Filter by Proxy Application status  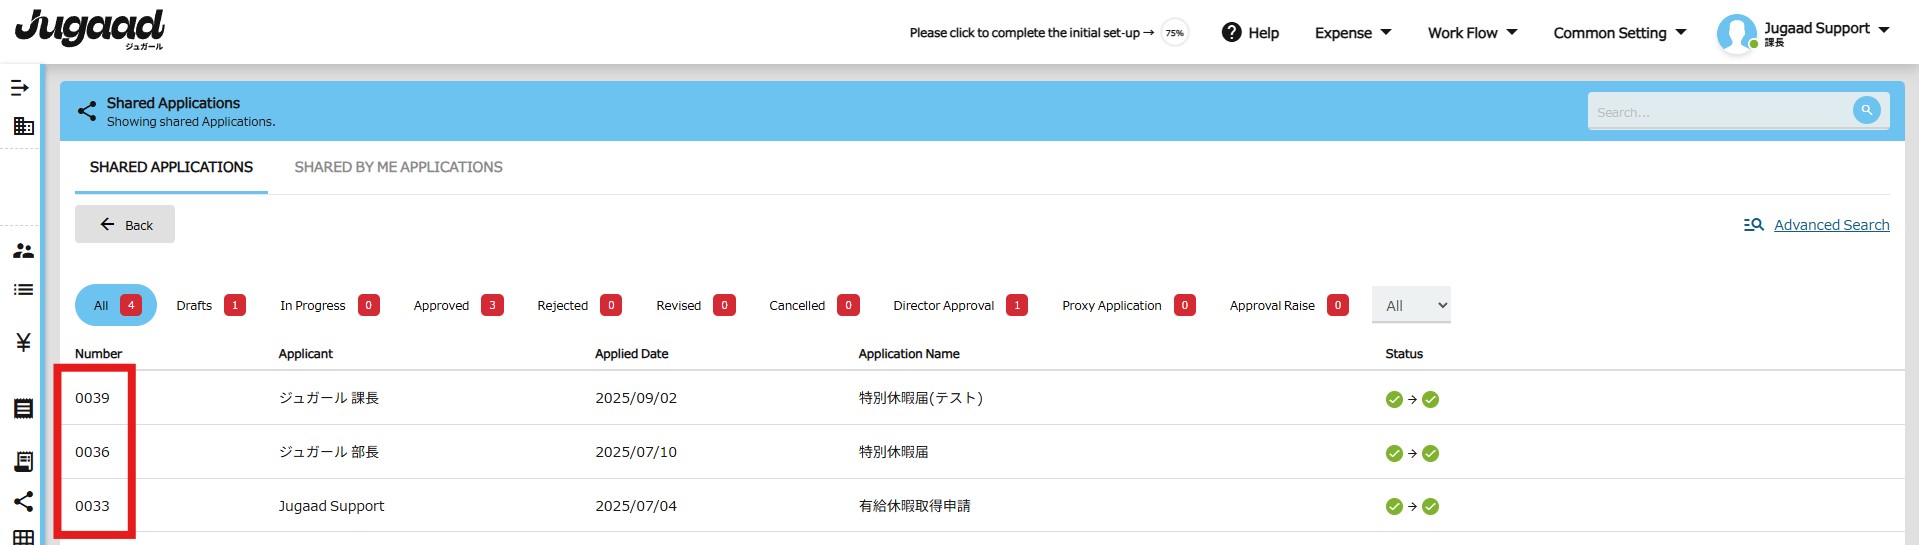pyautogui.click(x=1128, y=305)
